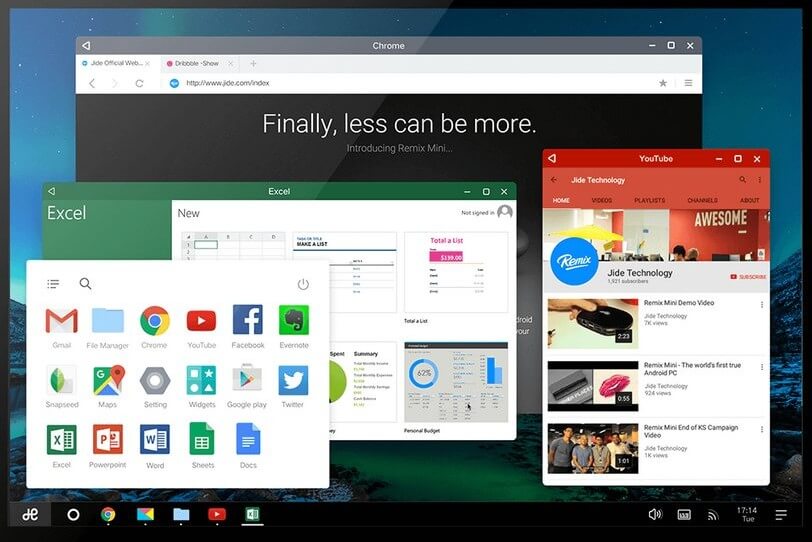Go back with the YouTube header arrow
Screen dimensions: 812x542
[x=554, y=180]
